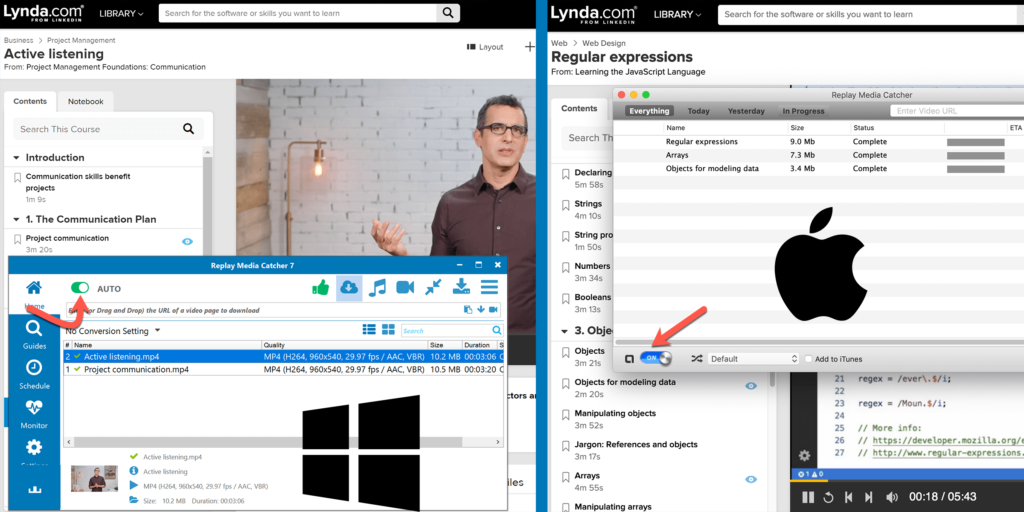Select Contents tab on Active listening page
Image resolution: width=1024 pixels, height=512 pixels.
pyautogui.click(x=30, y=101)
